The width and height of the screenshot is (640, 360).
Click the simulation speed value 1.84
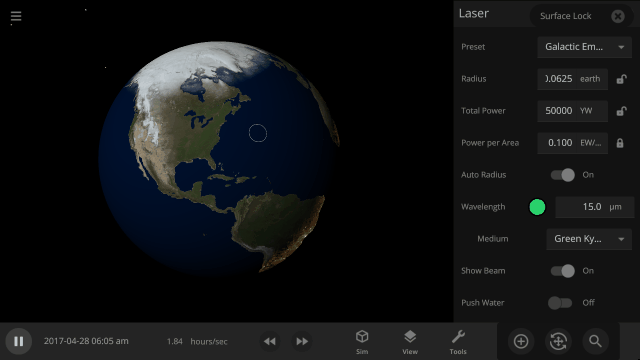pos(174,341)
